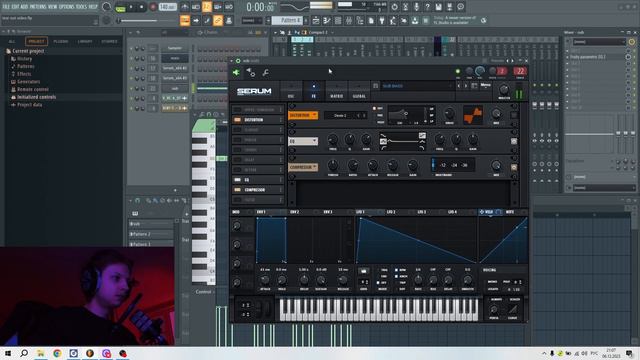Image resolution: width=640 pixels, height=360 pixels.
Task: Open the Effects folder in browser
Action: pos(24,74)
